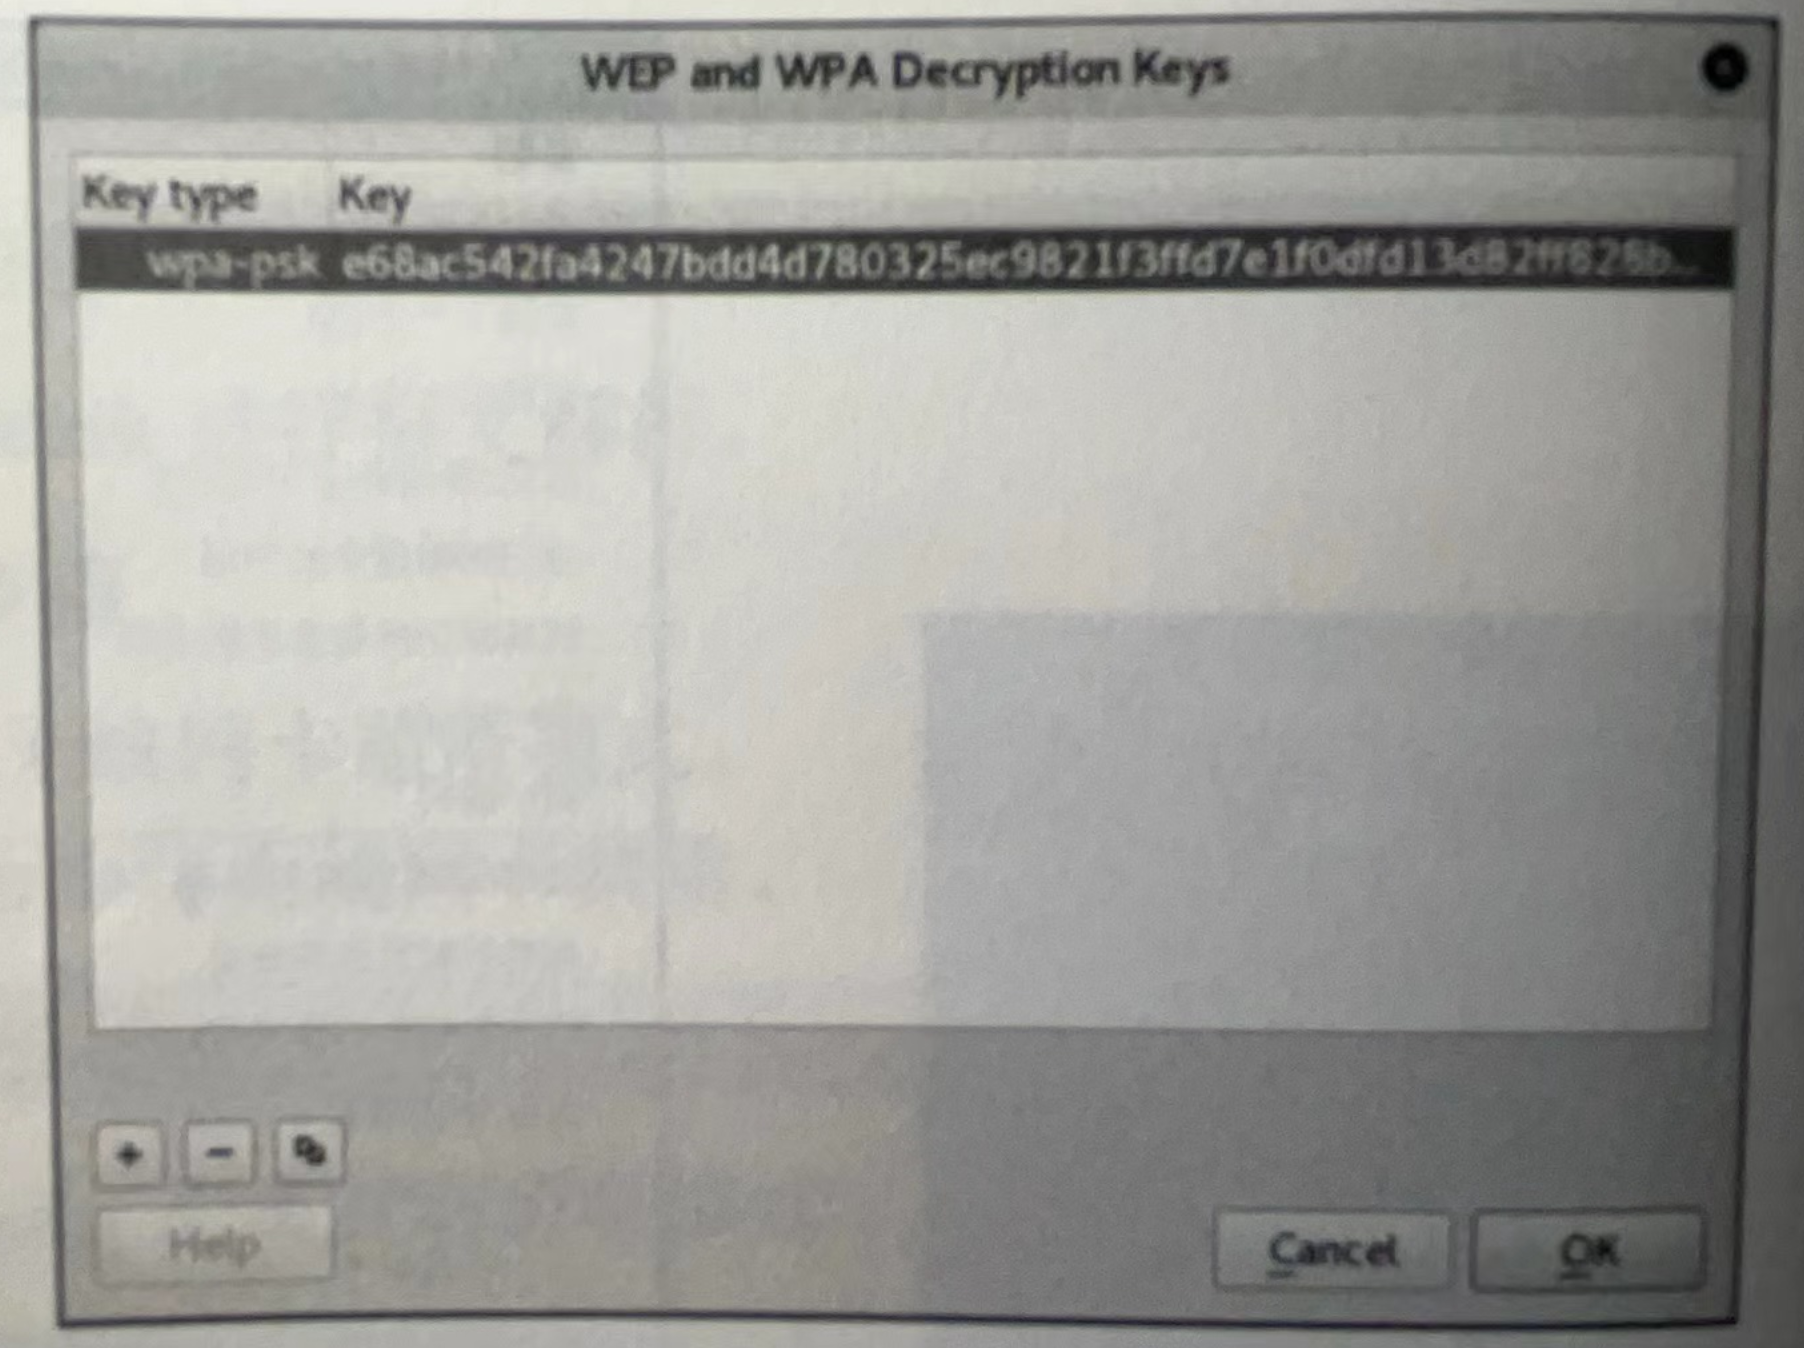Sort by the Key column header
The height and width of the screenshot is (1348, 1804).
click(374, 196)
